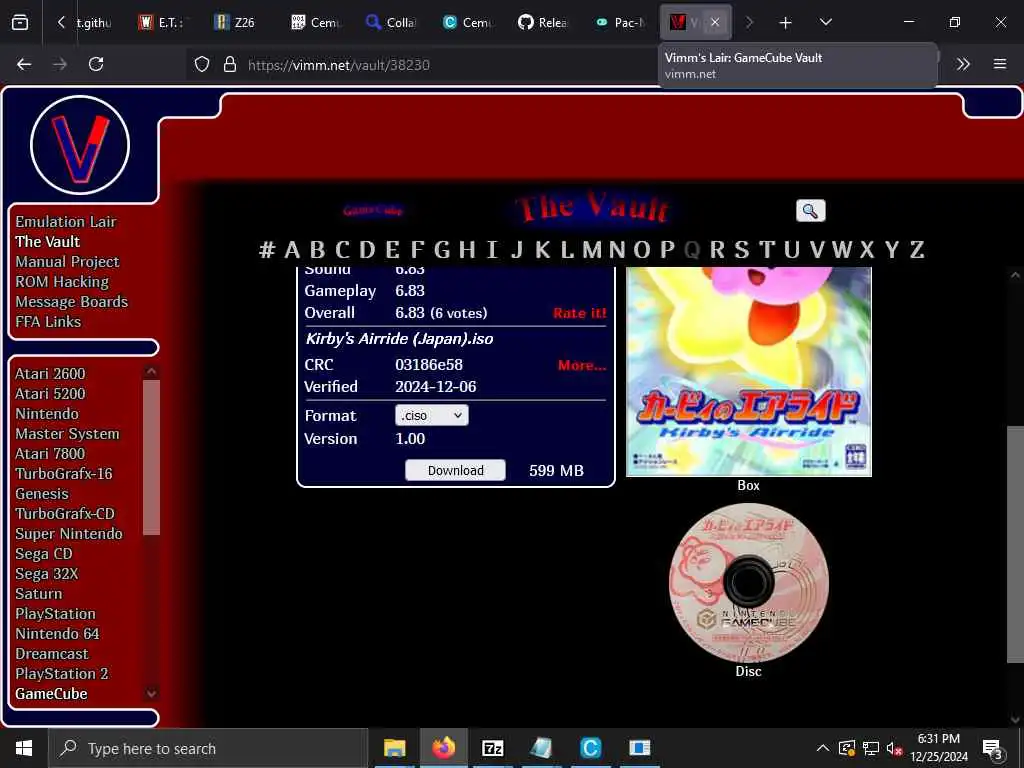This screenshot has width=1024, height=768.
Task: Switch to the GitHub Releases tab
Action: [x=543, y=22]
